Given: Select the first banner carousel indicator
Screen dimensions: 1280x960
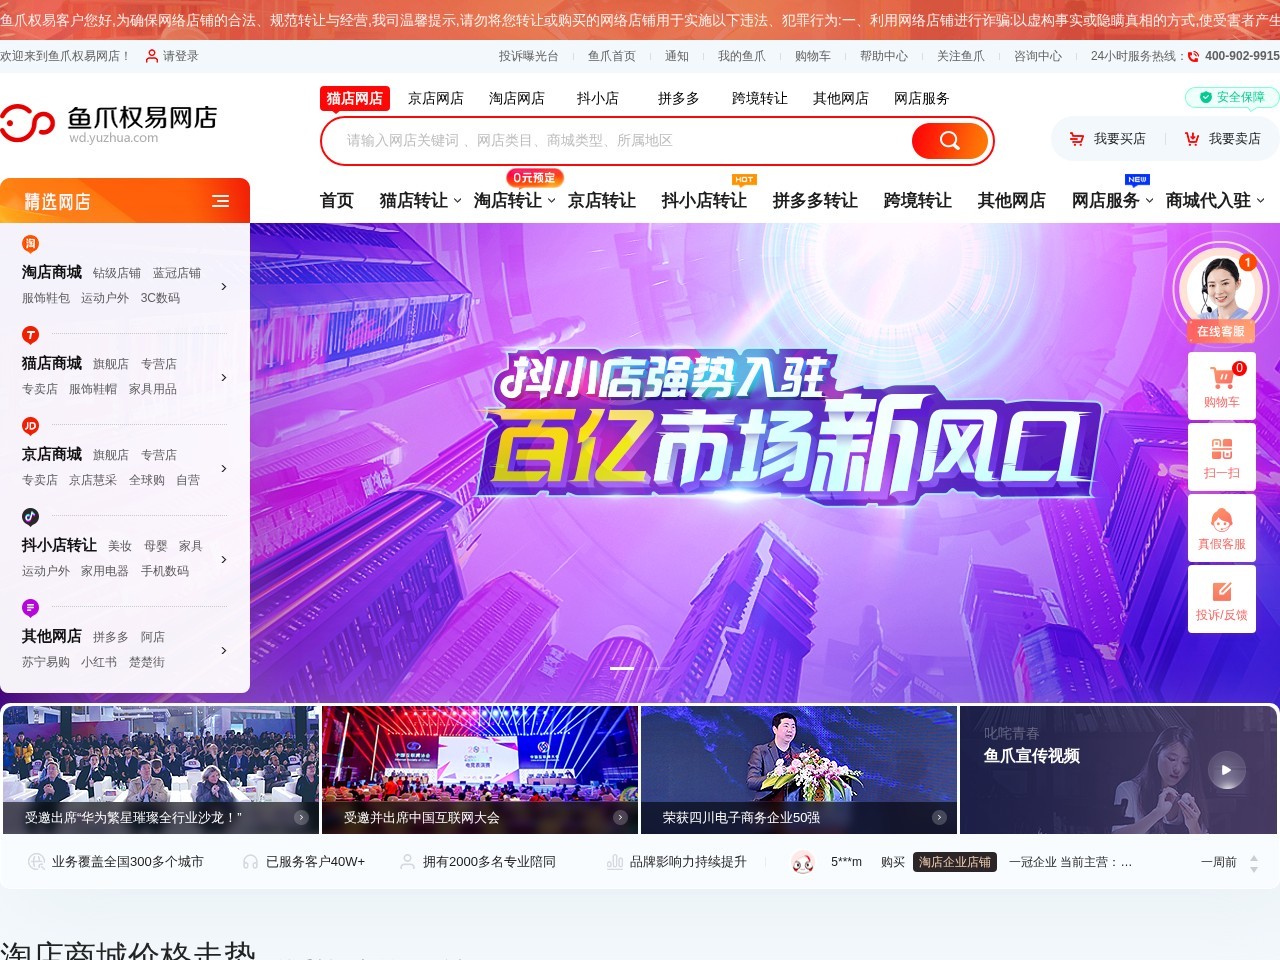Looking at the screenshot, I should (622, 668).
